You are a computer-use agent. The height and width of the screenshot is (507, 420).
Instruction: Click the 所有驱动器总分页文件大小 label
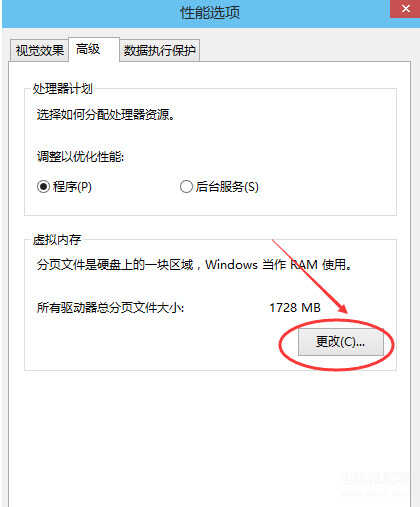point(110,307)
